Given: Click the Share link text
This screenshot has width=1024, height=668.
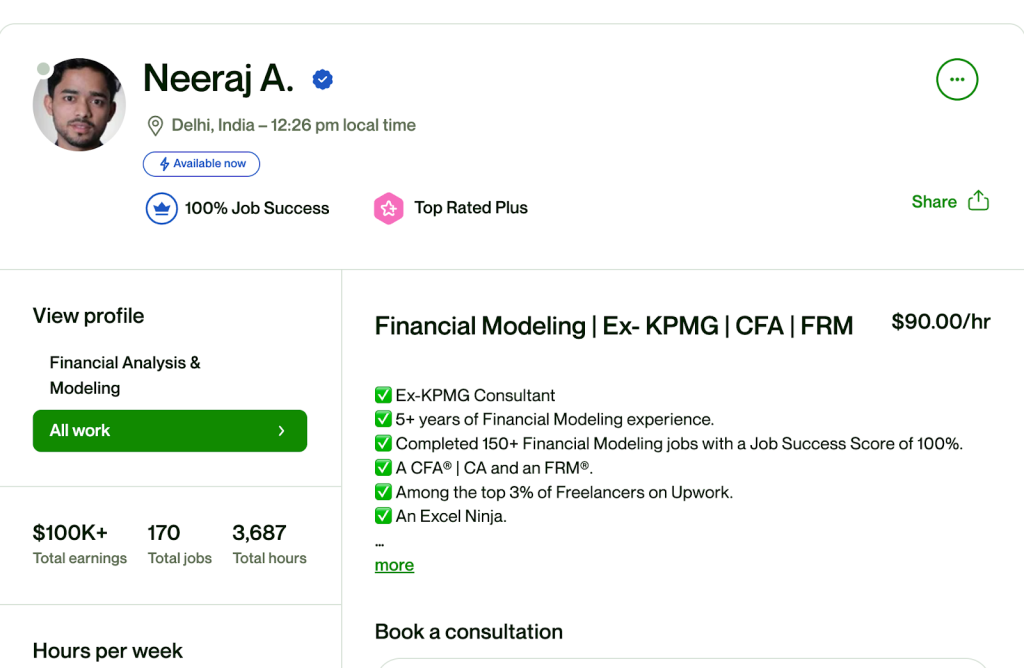Looking at the screenshot, I should click(x=934, y=202).
